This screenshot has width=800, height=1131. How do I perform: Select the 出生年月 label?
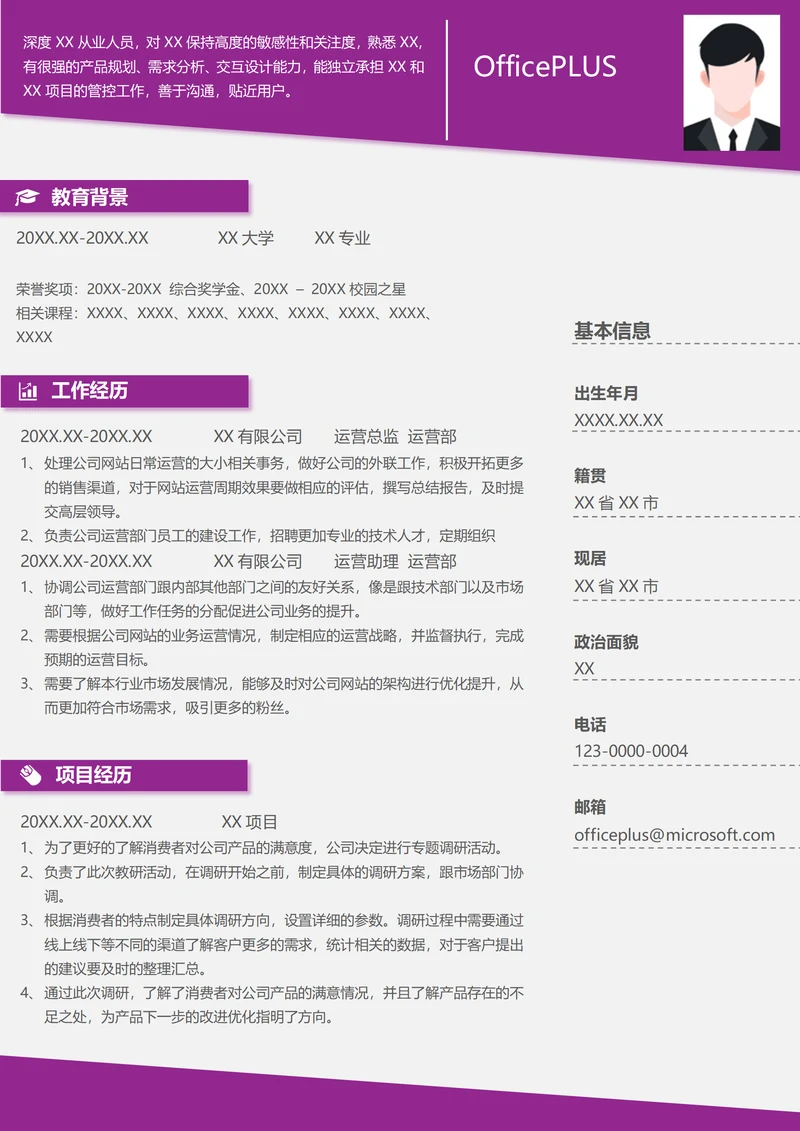coord(606,393)
